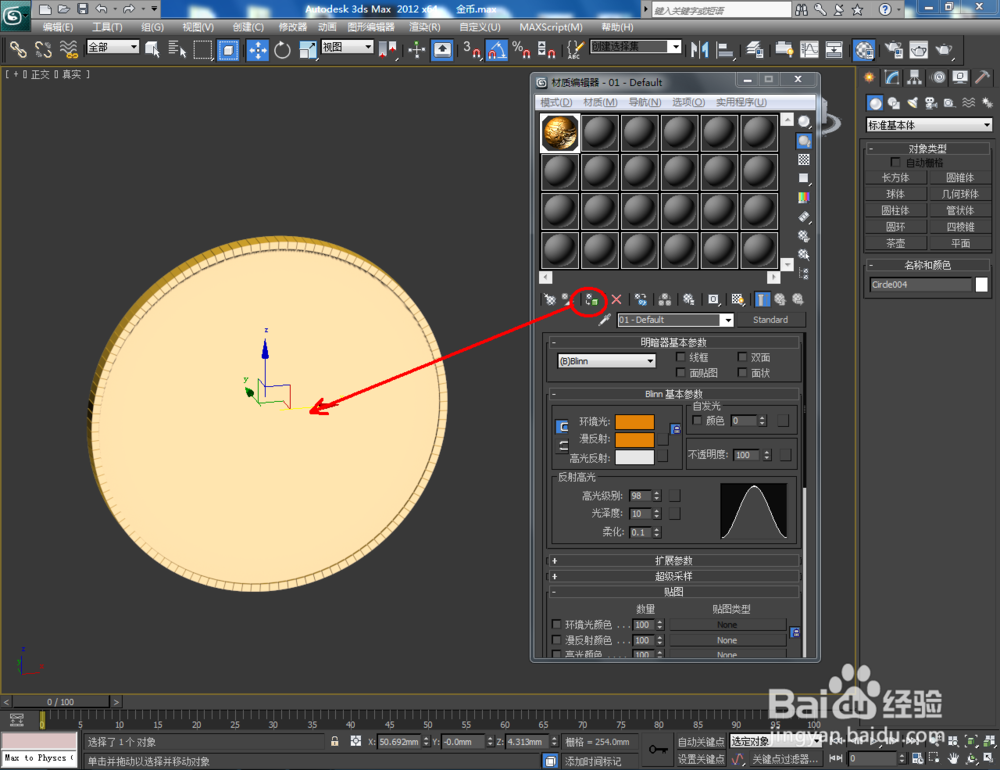1000x770 pixels.
Task: Click the 圆柱体 Cylinder button
Action: coord(895,210)
